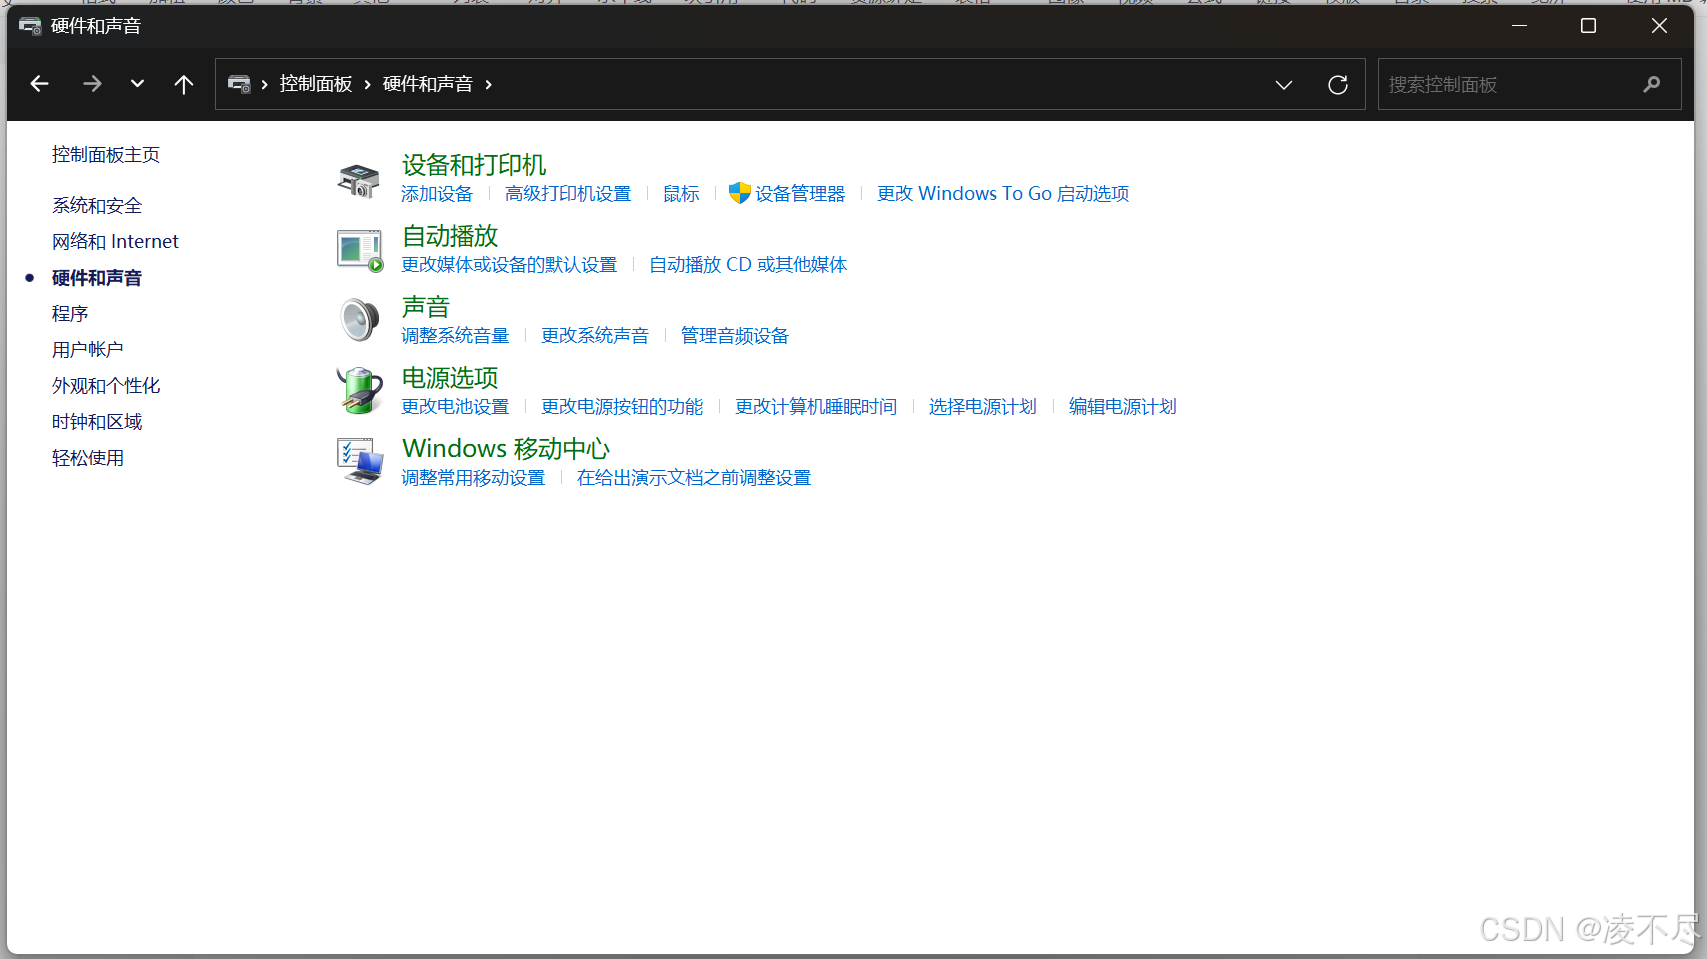
Task: Click 高级打印机设置 link
Action: click(x=568, y=194)
